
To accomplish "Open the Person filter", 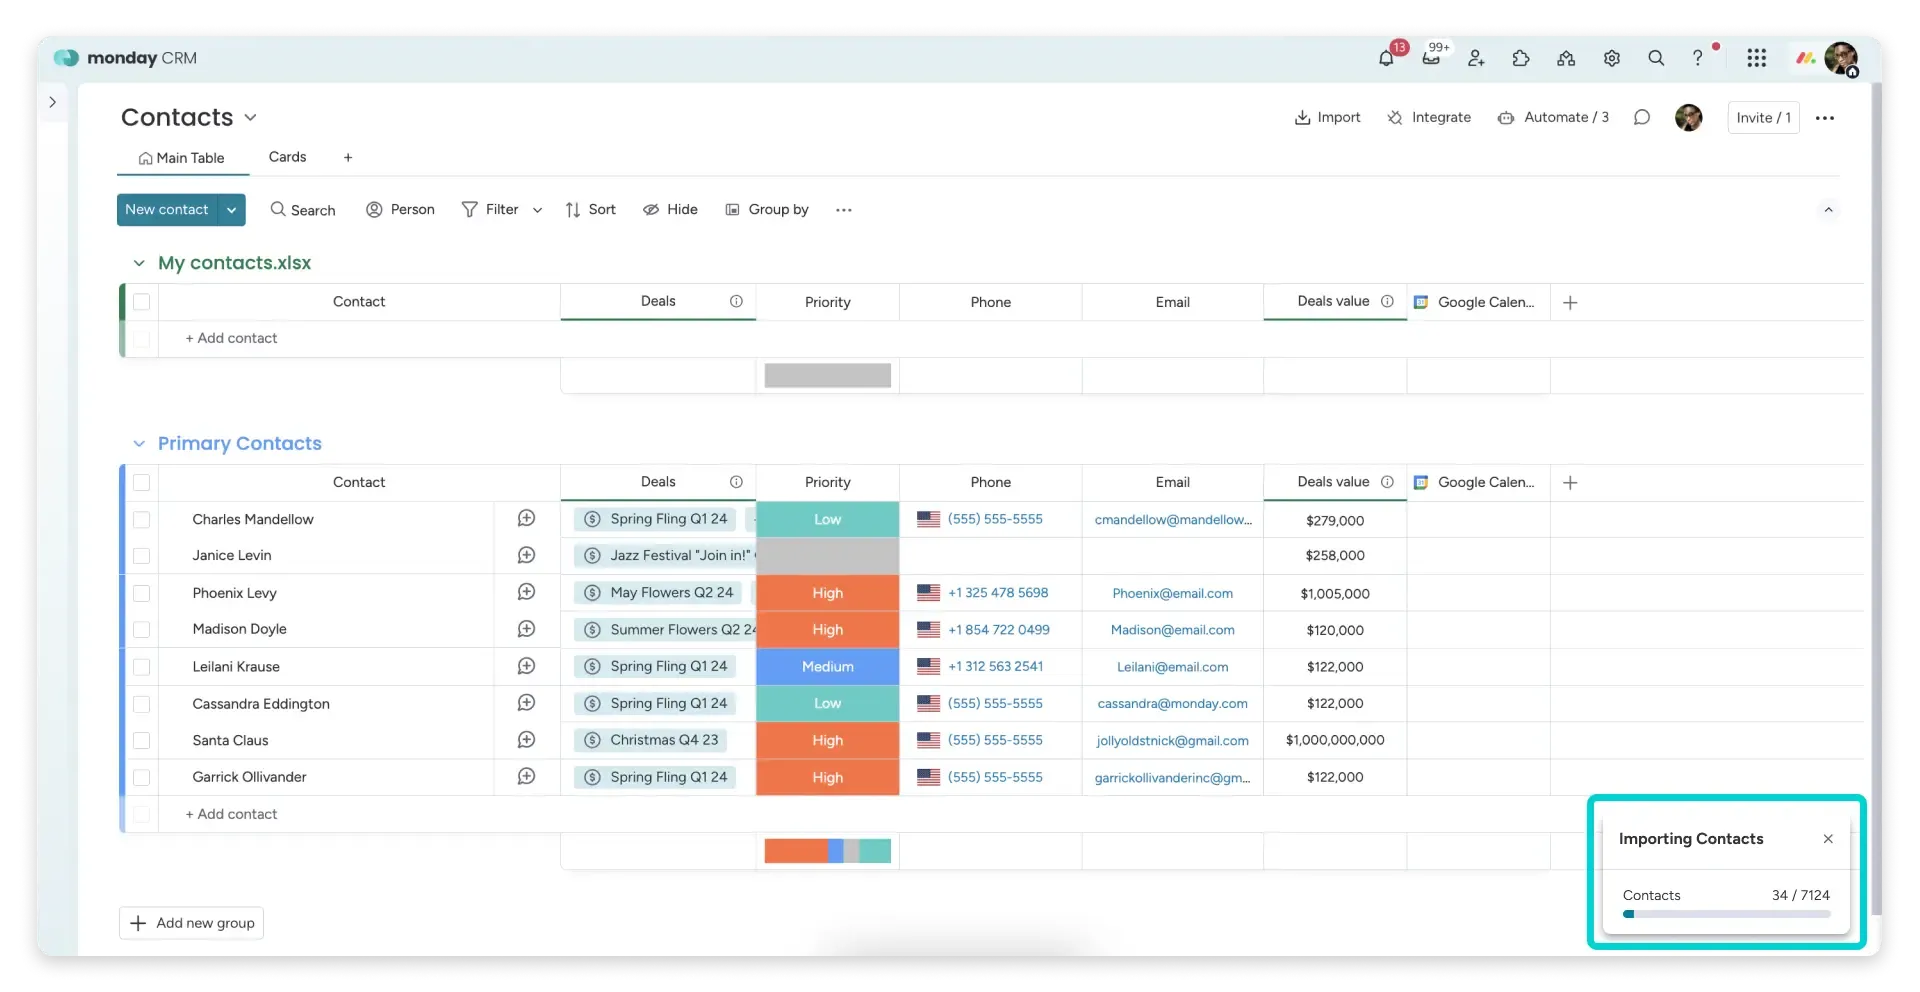I will (400, 210).
